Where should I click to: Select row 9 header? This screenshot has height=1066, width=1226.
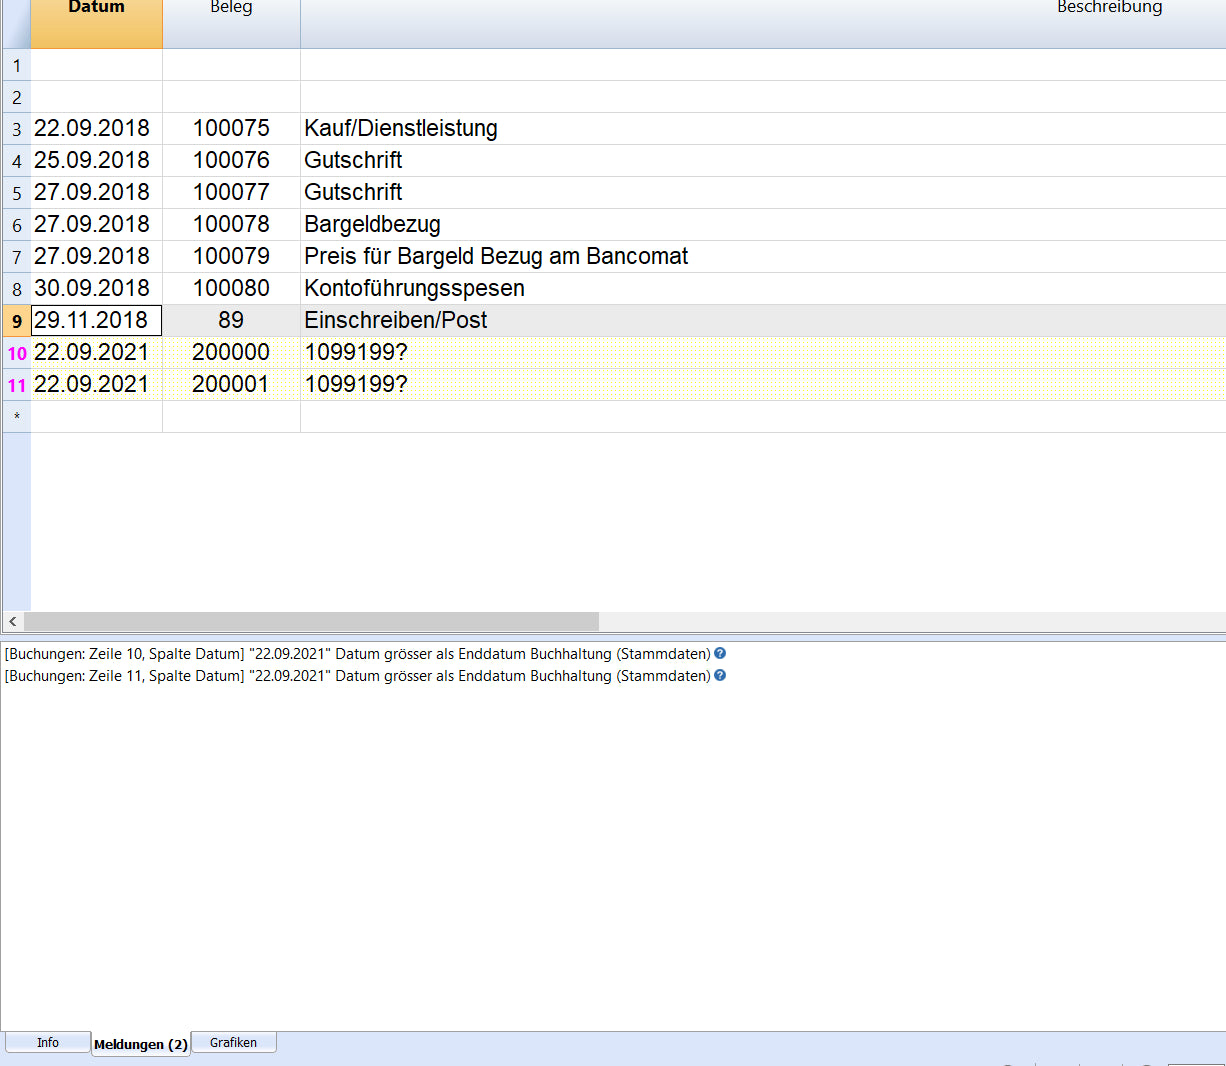coord(16,321)
